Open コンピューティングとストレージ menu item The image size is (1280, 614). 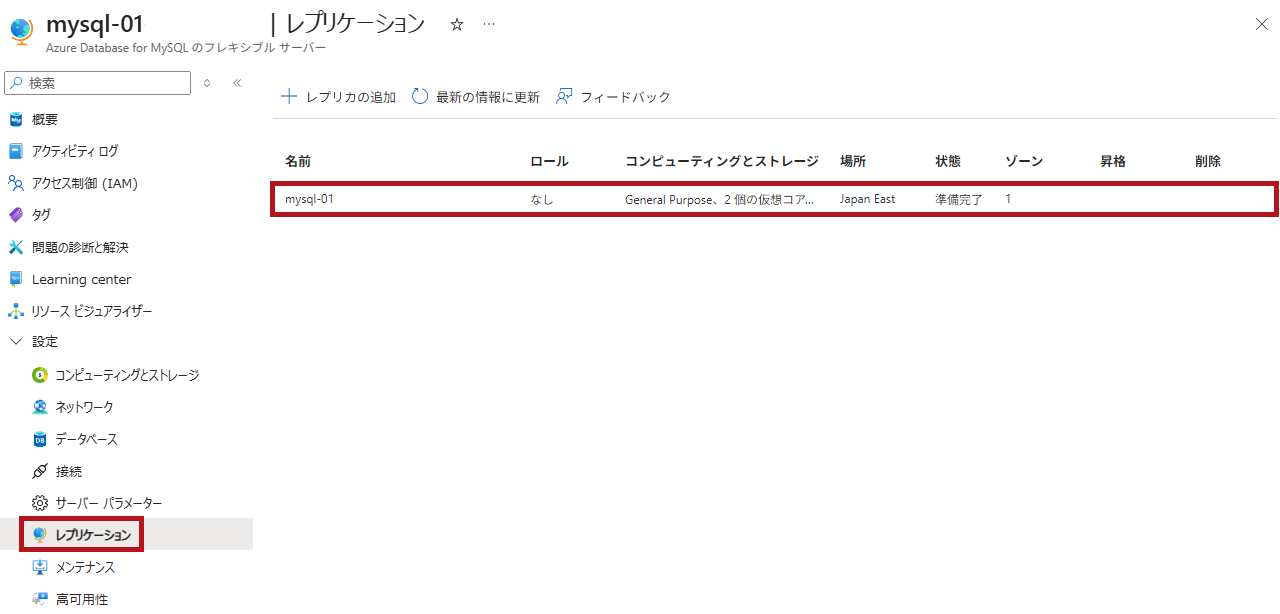(126, 375)
